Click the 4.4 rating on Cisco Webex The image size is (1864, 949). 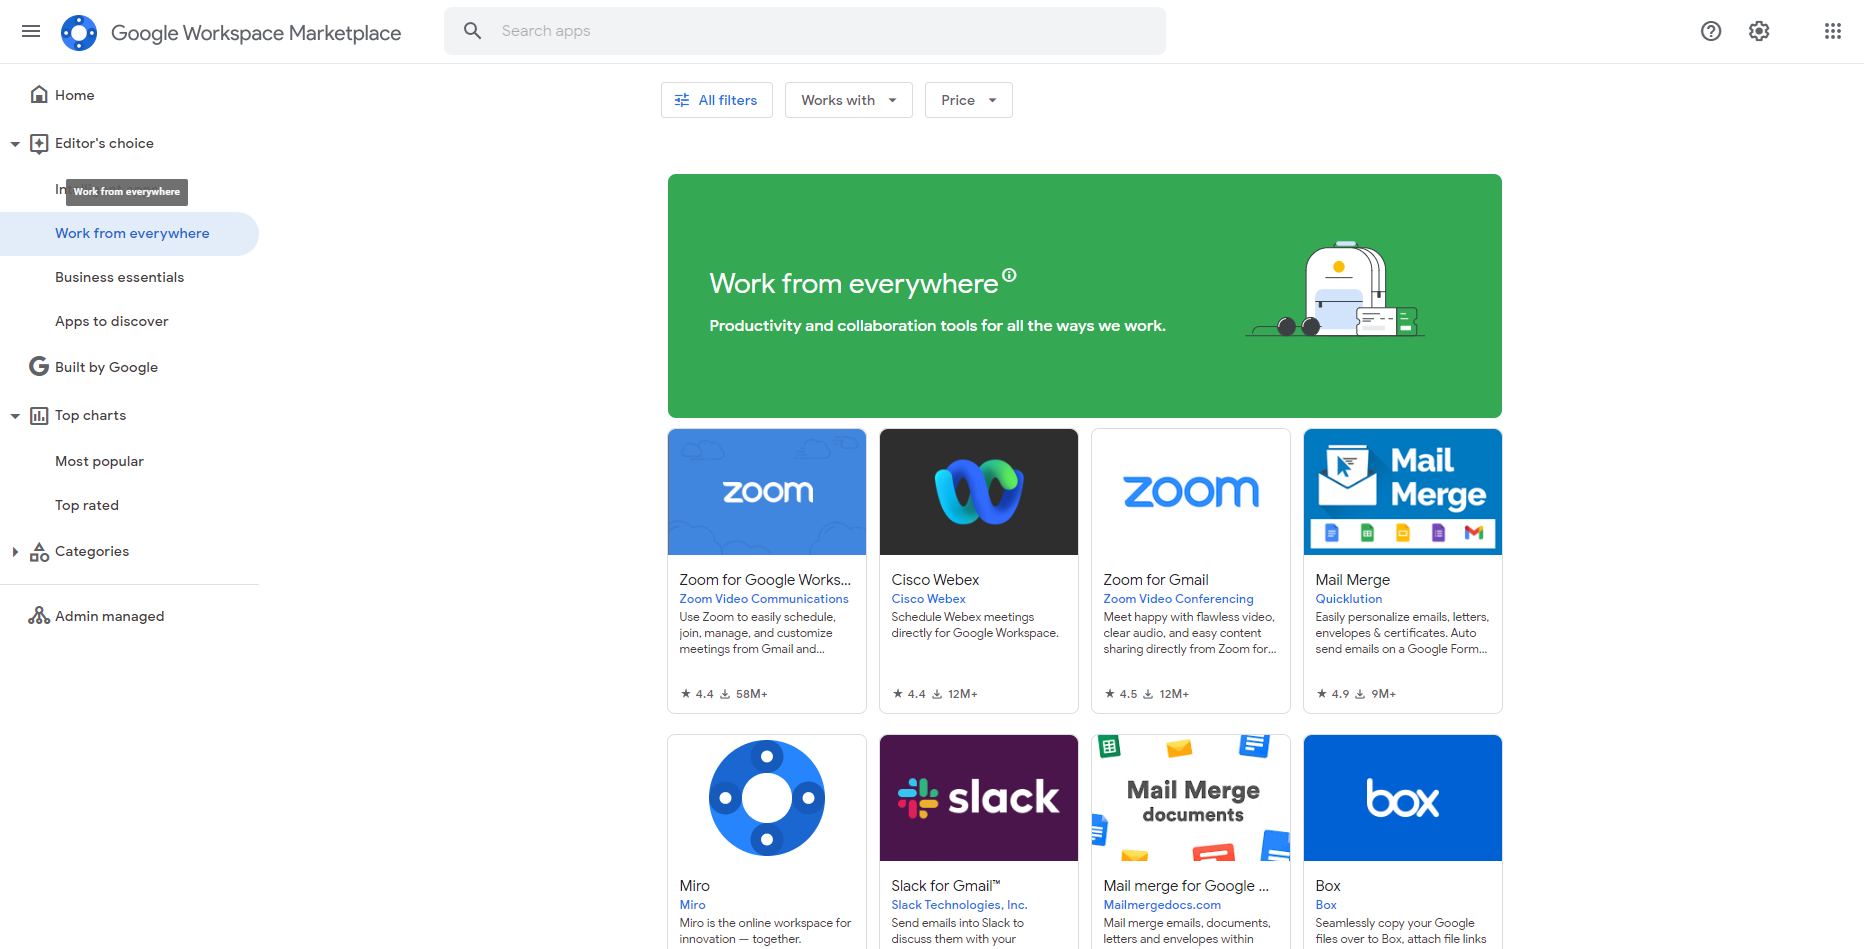pos(916,694)
